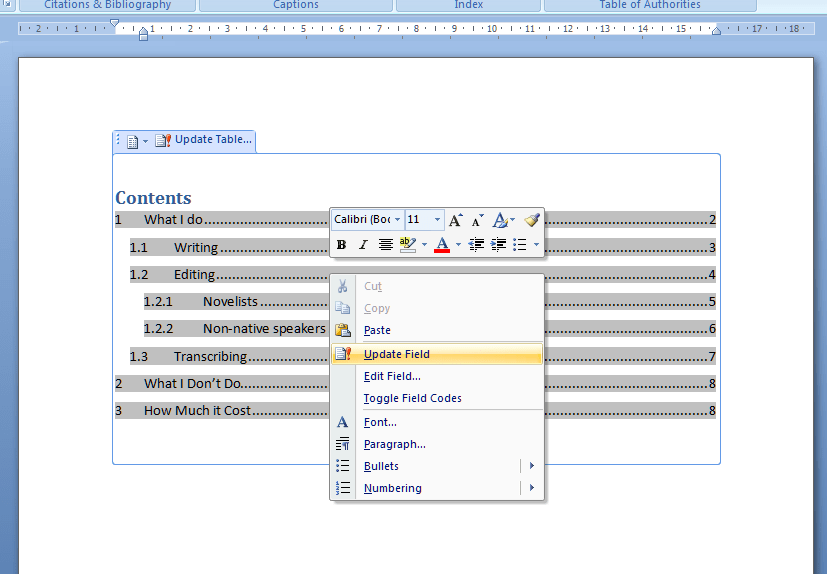
Task: Toggle text highlight with the highlighter button
Action: [407, 245]
